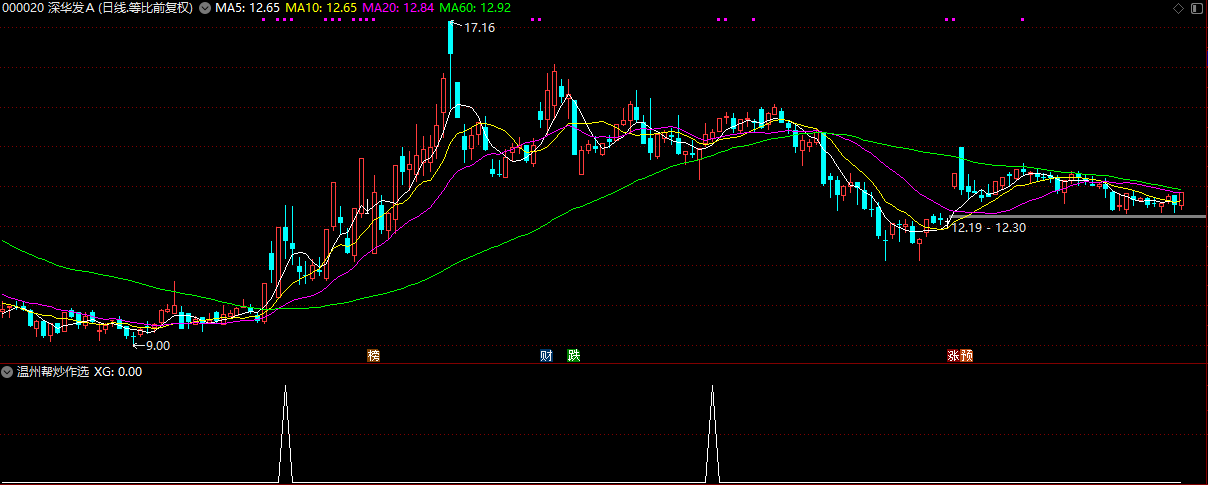Screen dimensions: 1208x485
Task: Click the diamond icon at top right
Action: pyautogui.click(x=1178, y=8)
